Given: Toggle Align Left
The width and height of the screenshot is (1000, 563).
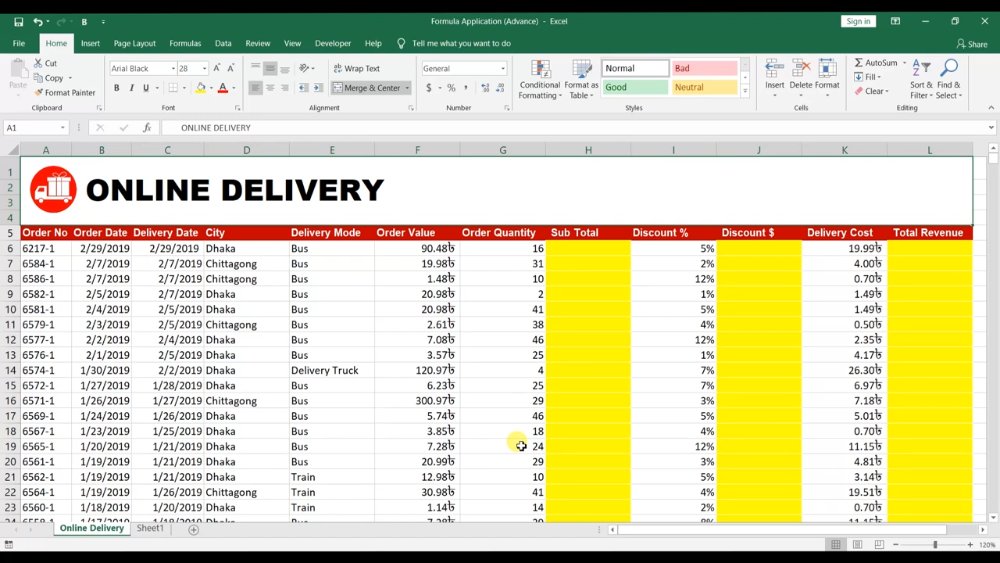Looking at the screenshot, I should (255, 88).
